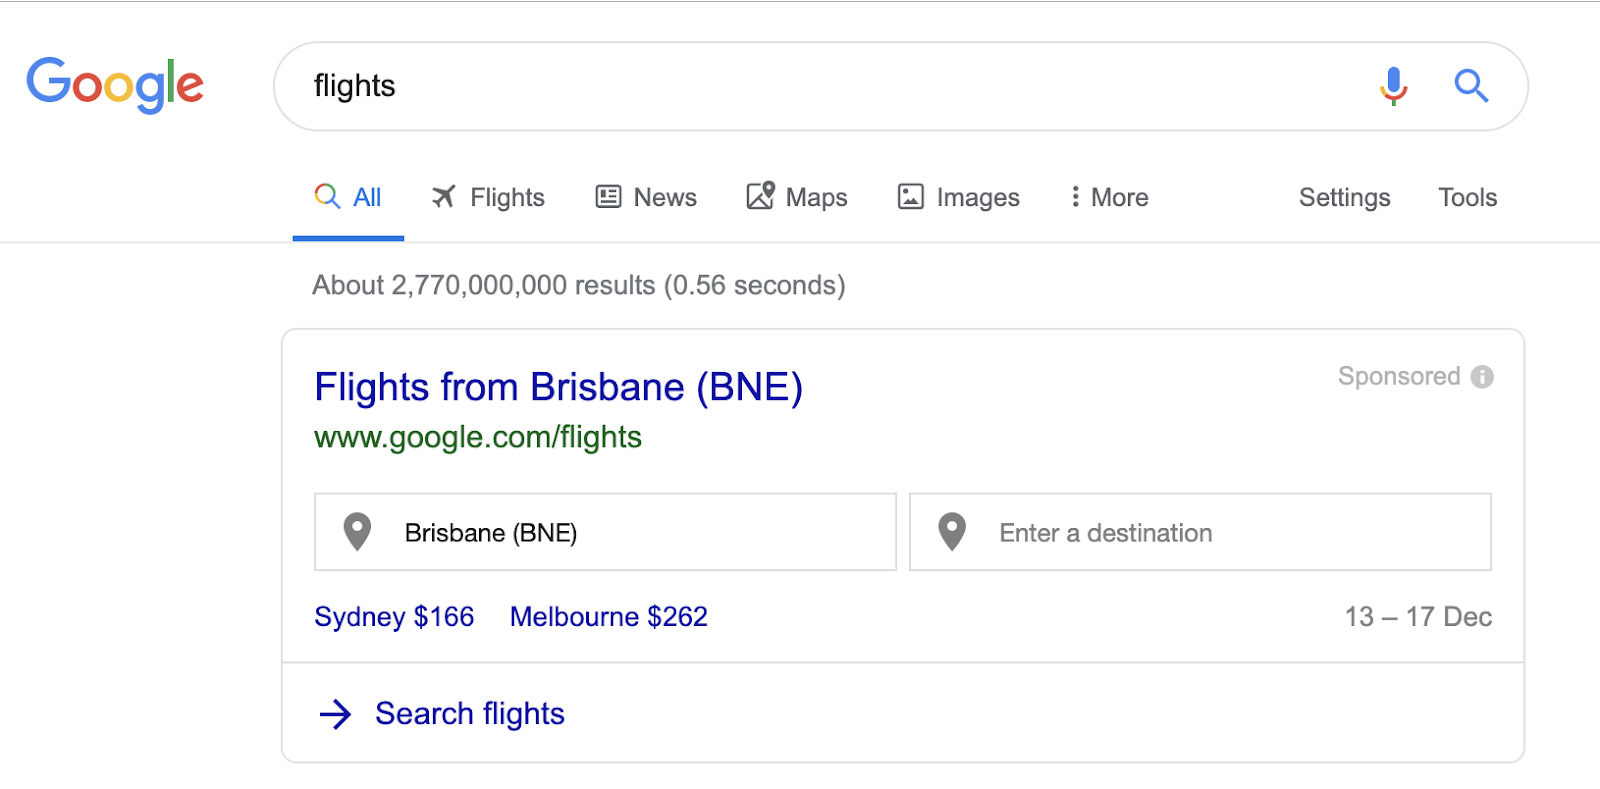The height and width of the screenshot is (789, 1600).
Task: Click the airplane icon in Flights tab
Action: tap(443, 197)
